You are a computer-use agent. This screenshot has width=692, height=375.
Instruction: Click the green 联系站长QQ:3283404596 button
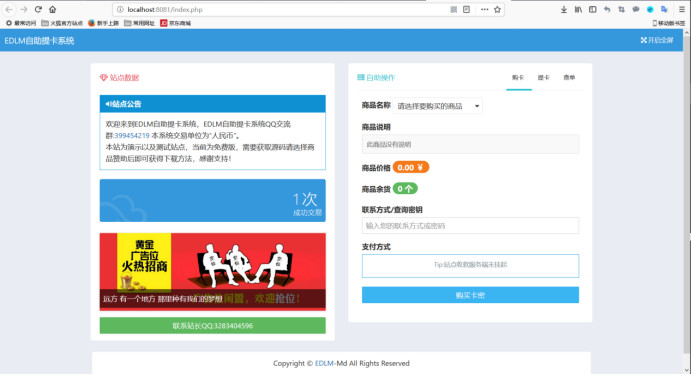[x=213, y=326]
